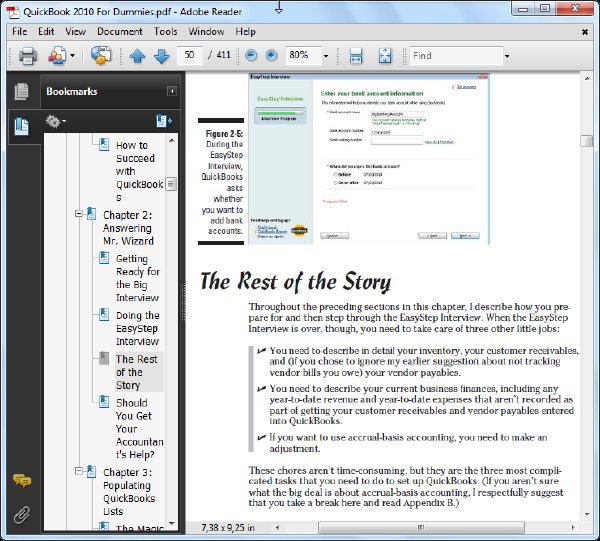The height and width of the screenshot is (541, 600).
Task: Go to previous page with up arrow
Action: point(137,56)
